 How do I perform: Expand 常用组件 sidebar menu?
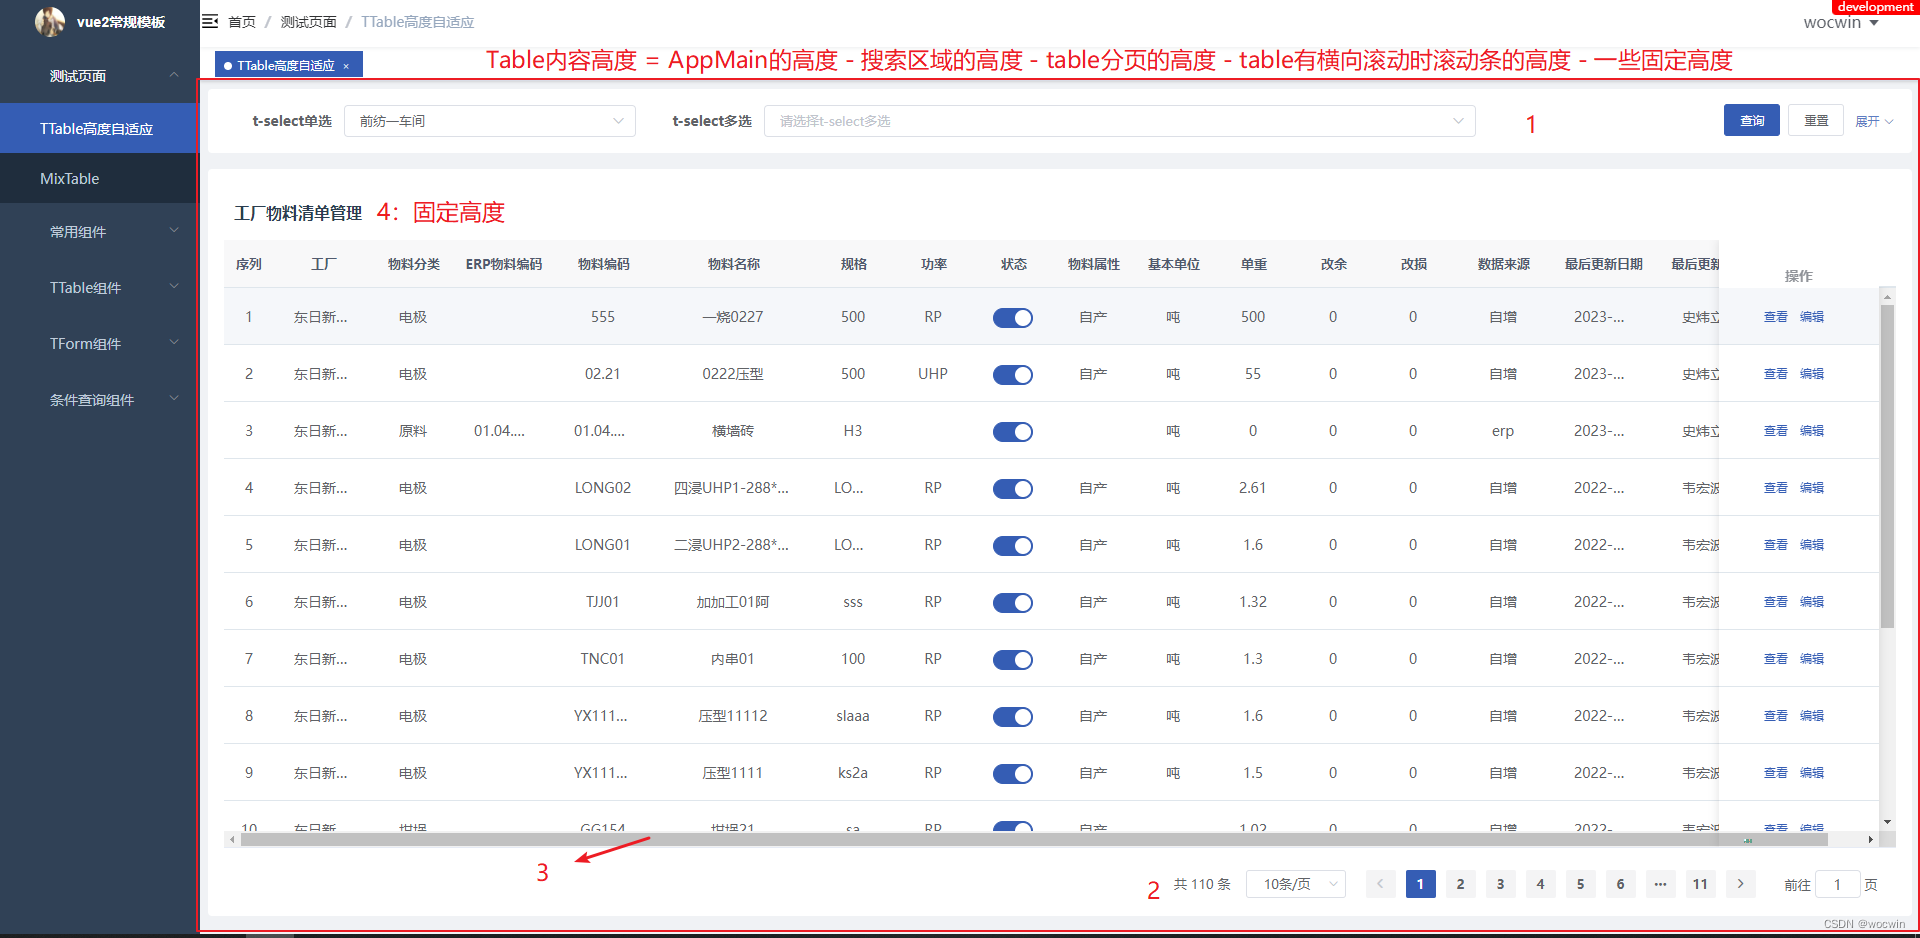click(100, 232)
